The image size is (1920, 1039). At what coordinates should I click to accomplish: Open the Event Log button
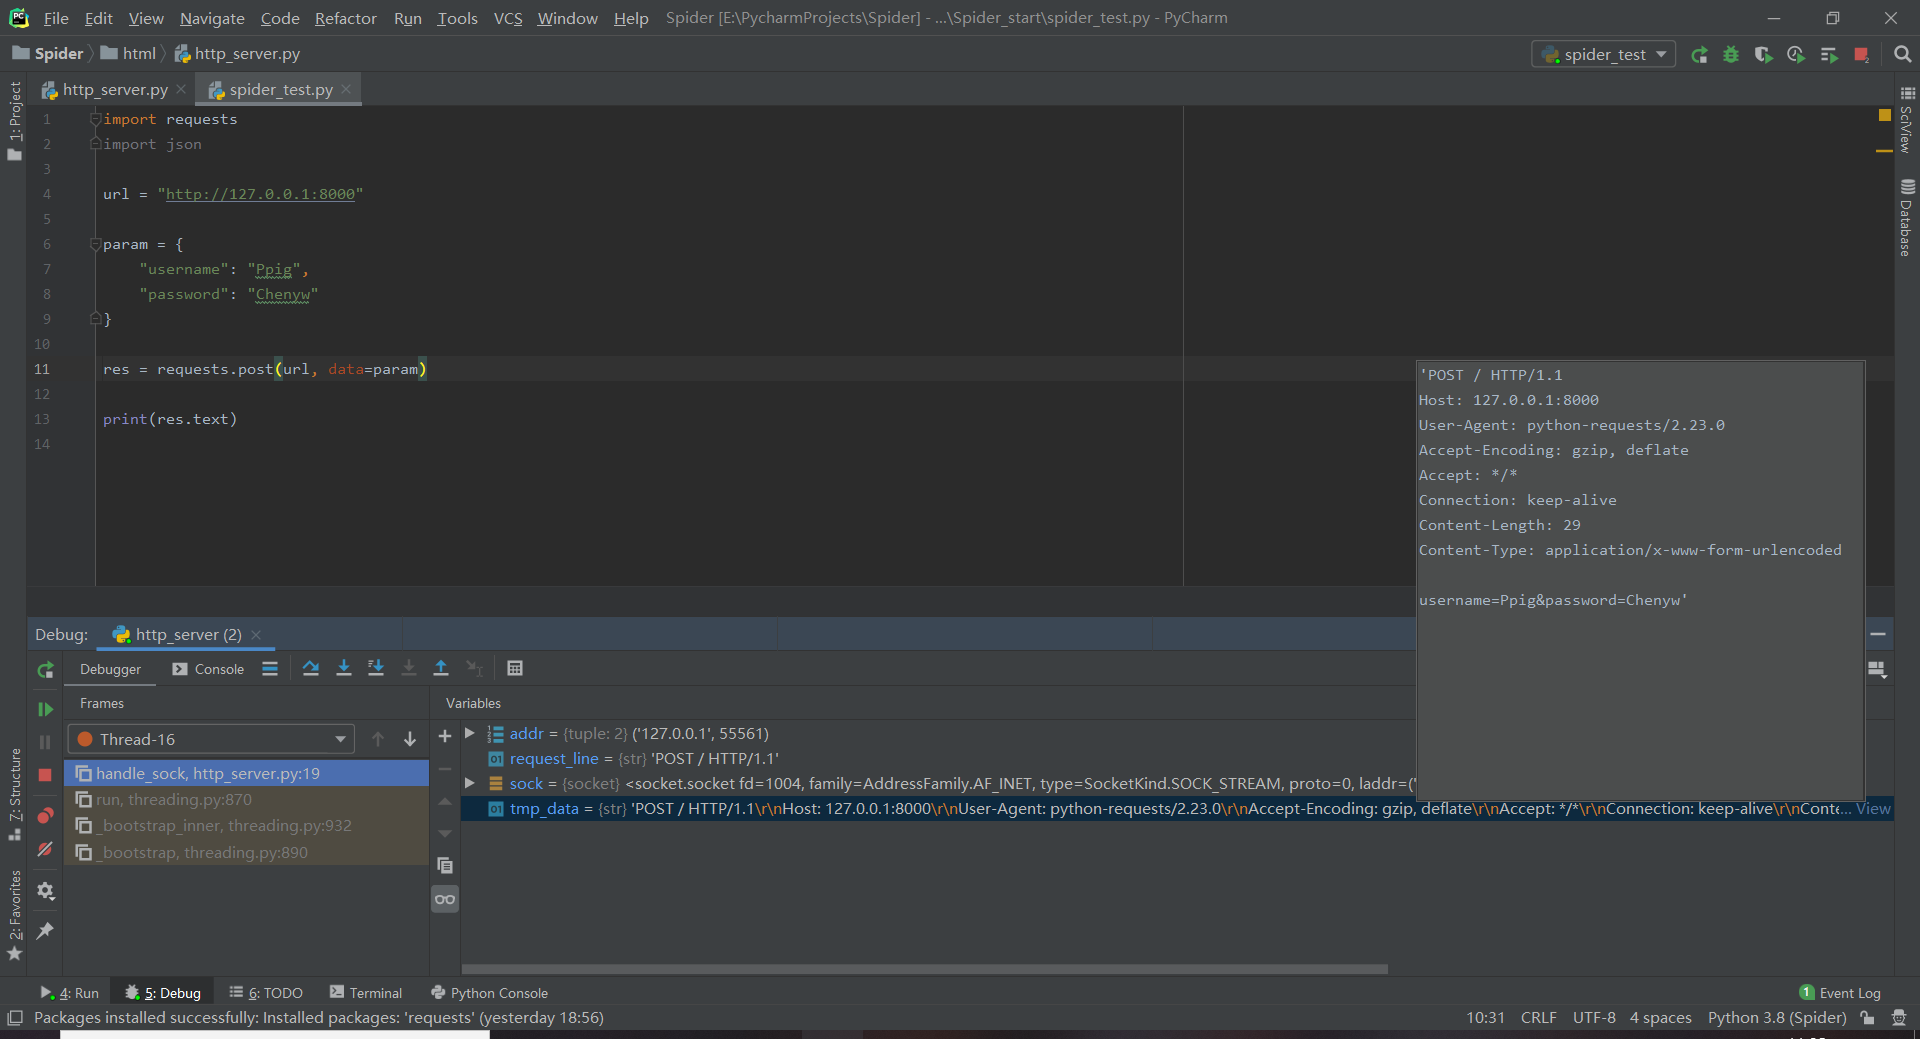(x=1840, y=993)
